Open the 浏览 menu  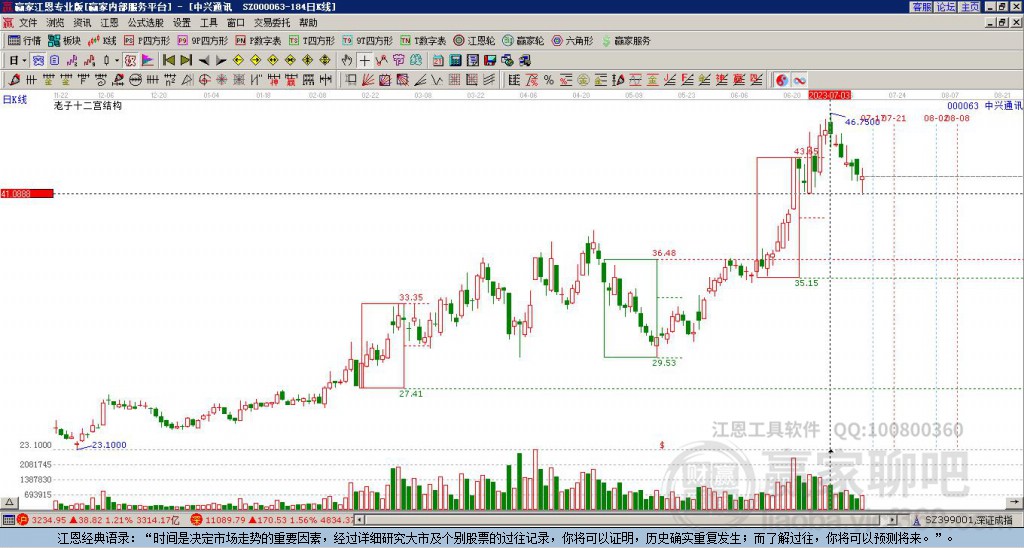click(55, 23)
